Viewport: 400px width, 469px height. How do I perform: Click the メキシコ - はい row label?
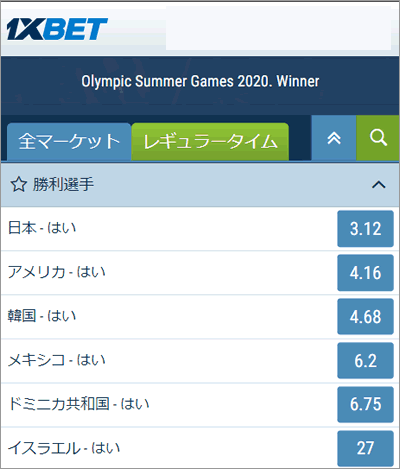tap(57, 360)
